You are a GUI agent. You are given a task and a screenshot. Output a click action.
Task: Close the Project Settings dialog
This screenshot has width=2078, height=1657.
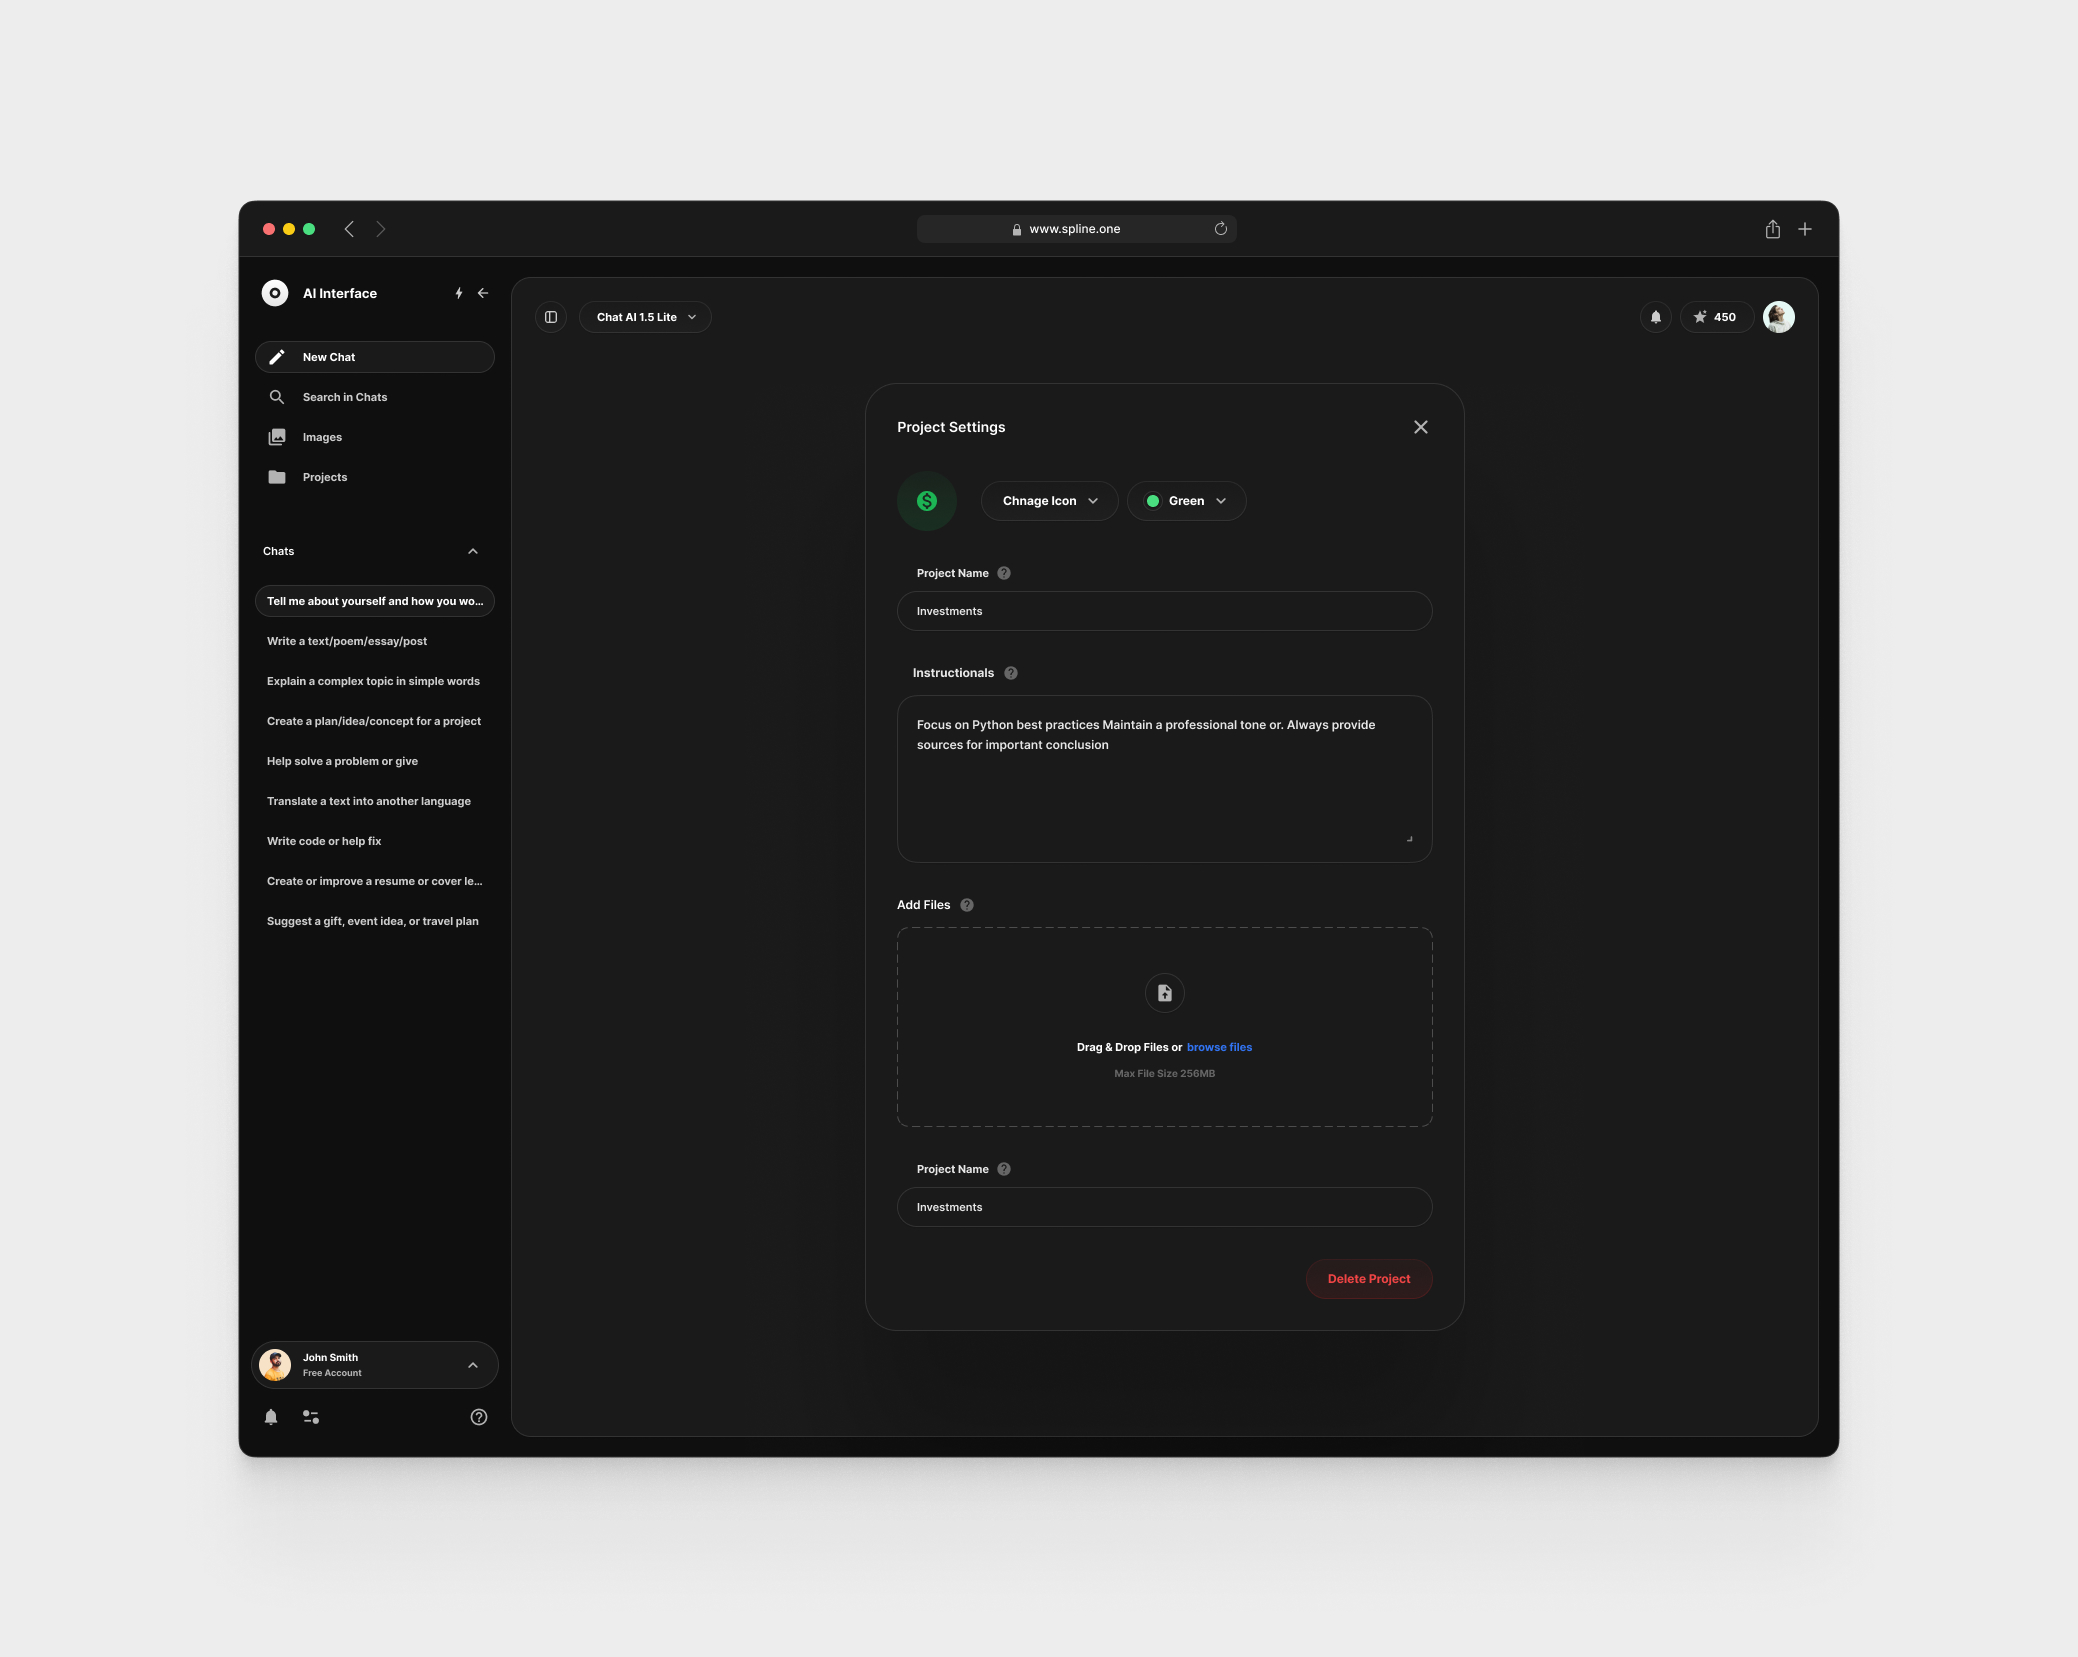click(x=1421, y=427)
